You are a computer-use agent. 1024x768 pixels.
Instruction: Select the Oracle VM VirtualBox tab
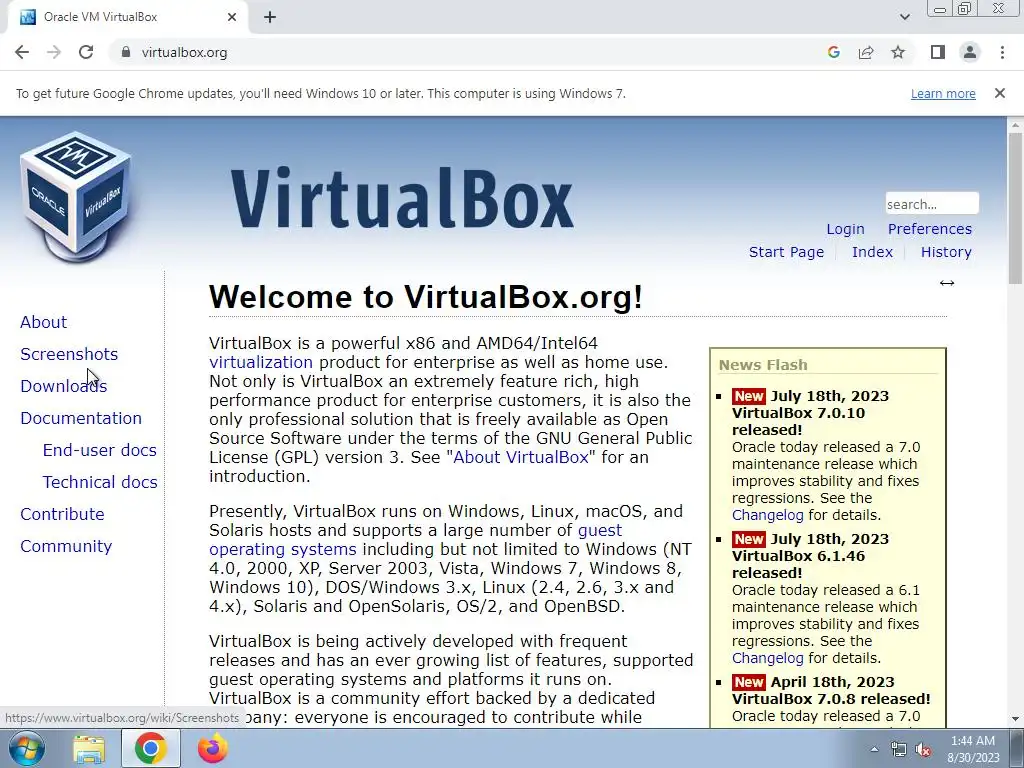127,18
